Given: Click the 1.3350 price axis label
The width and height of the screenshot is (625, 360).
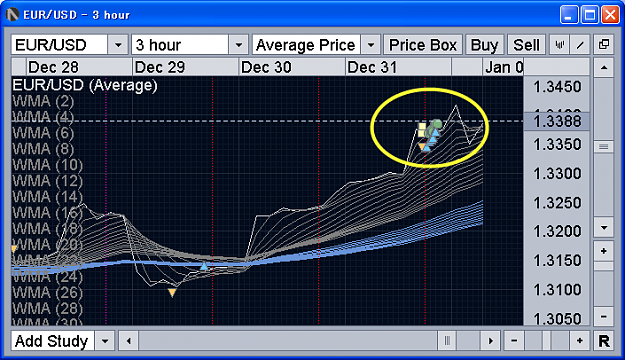Looking at the screenshot, I should click(x=557, y=144).
